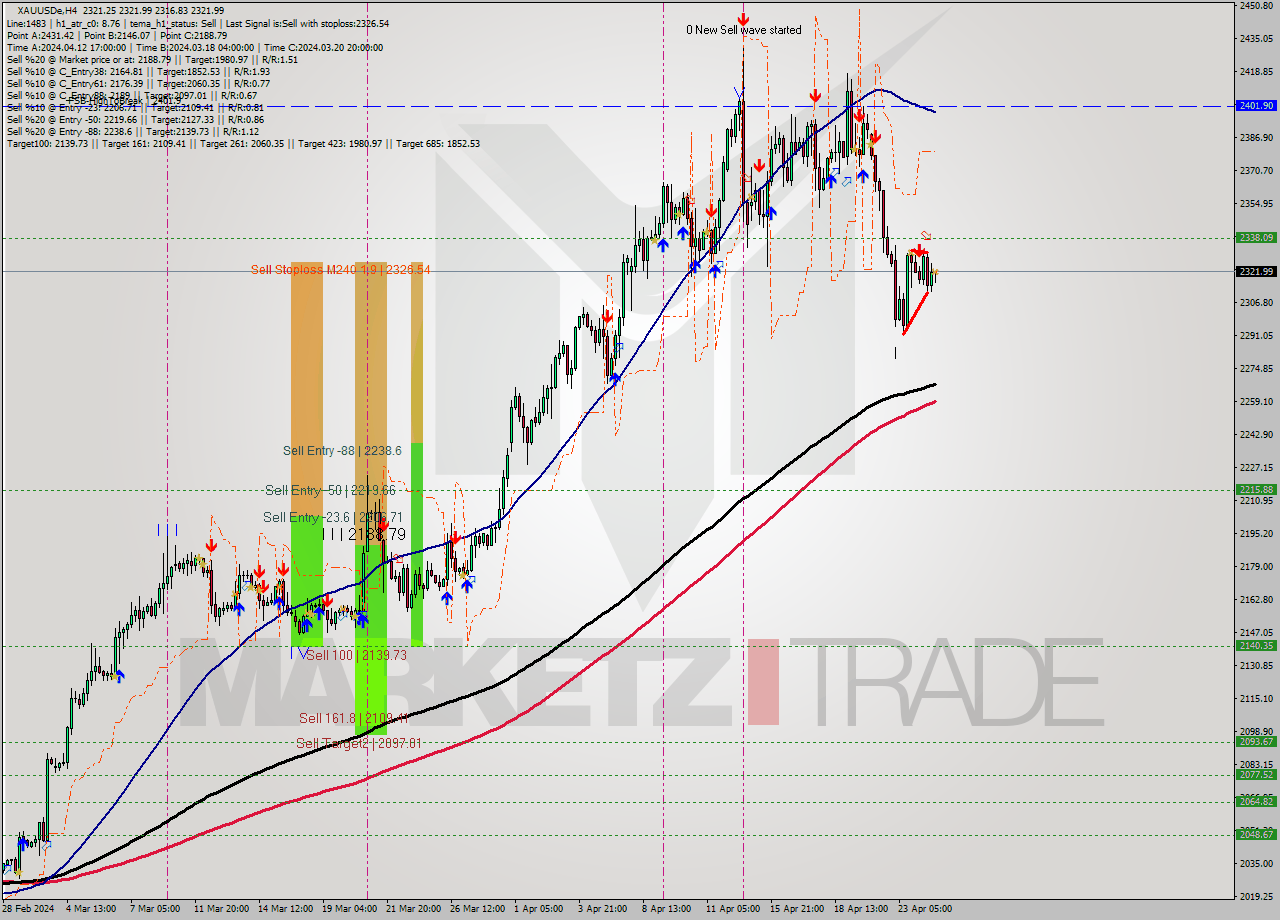Click the 2274.90 price axis value
Screen dimensions: 1280x920
pyautogui.click(x=1256, y=369)
